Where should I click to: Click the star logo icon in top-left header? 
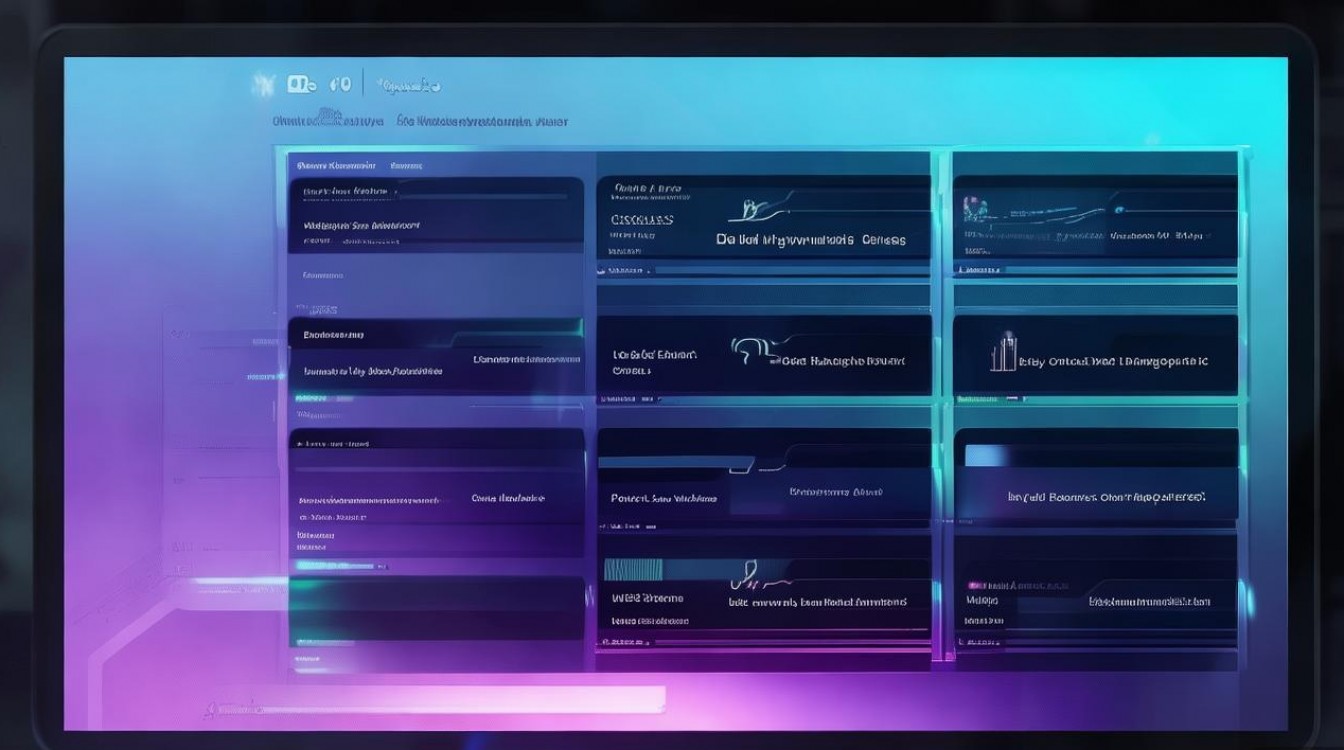click(263, 85)
